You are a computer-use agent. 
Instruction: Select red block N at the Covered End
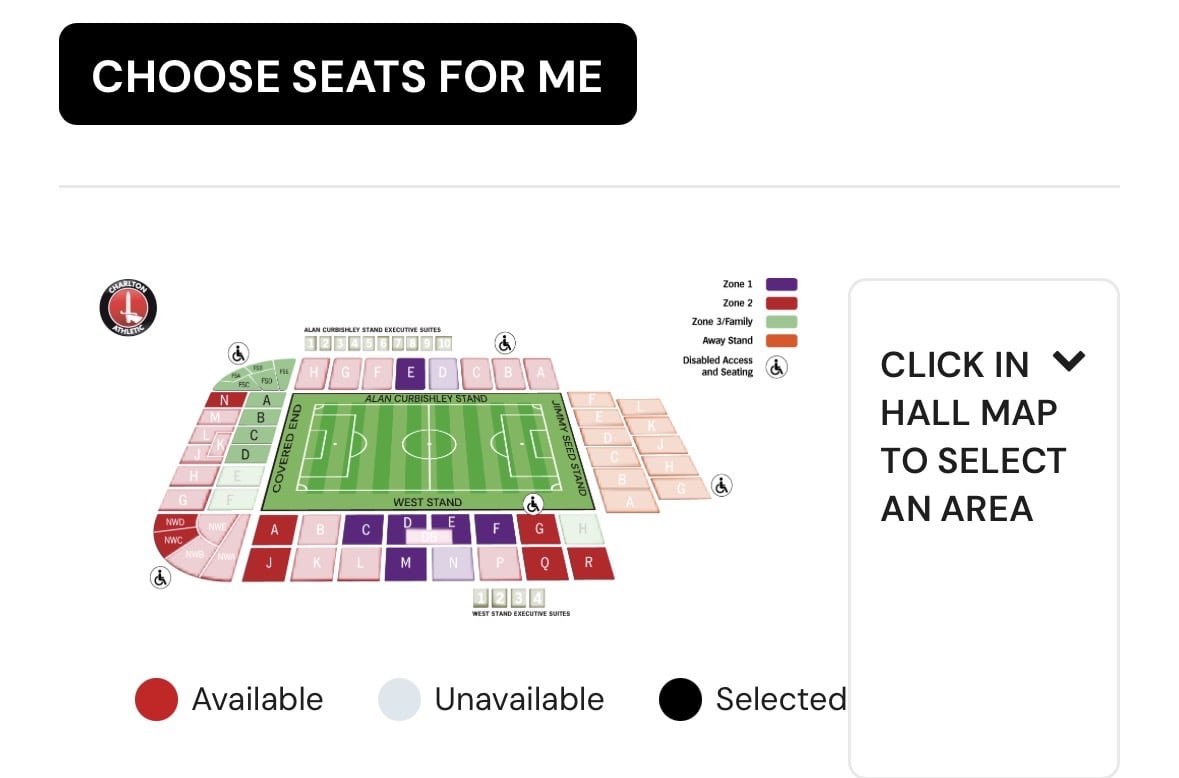tap(225, 400)
